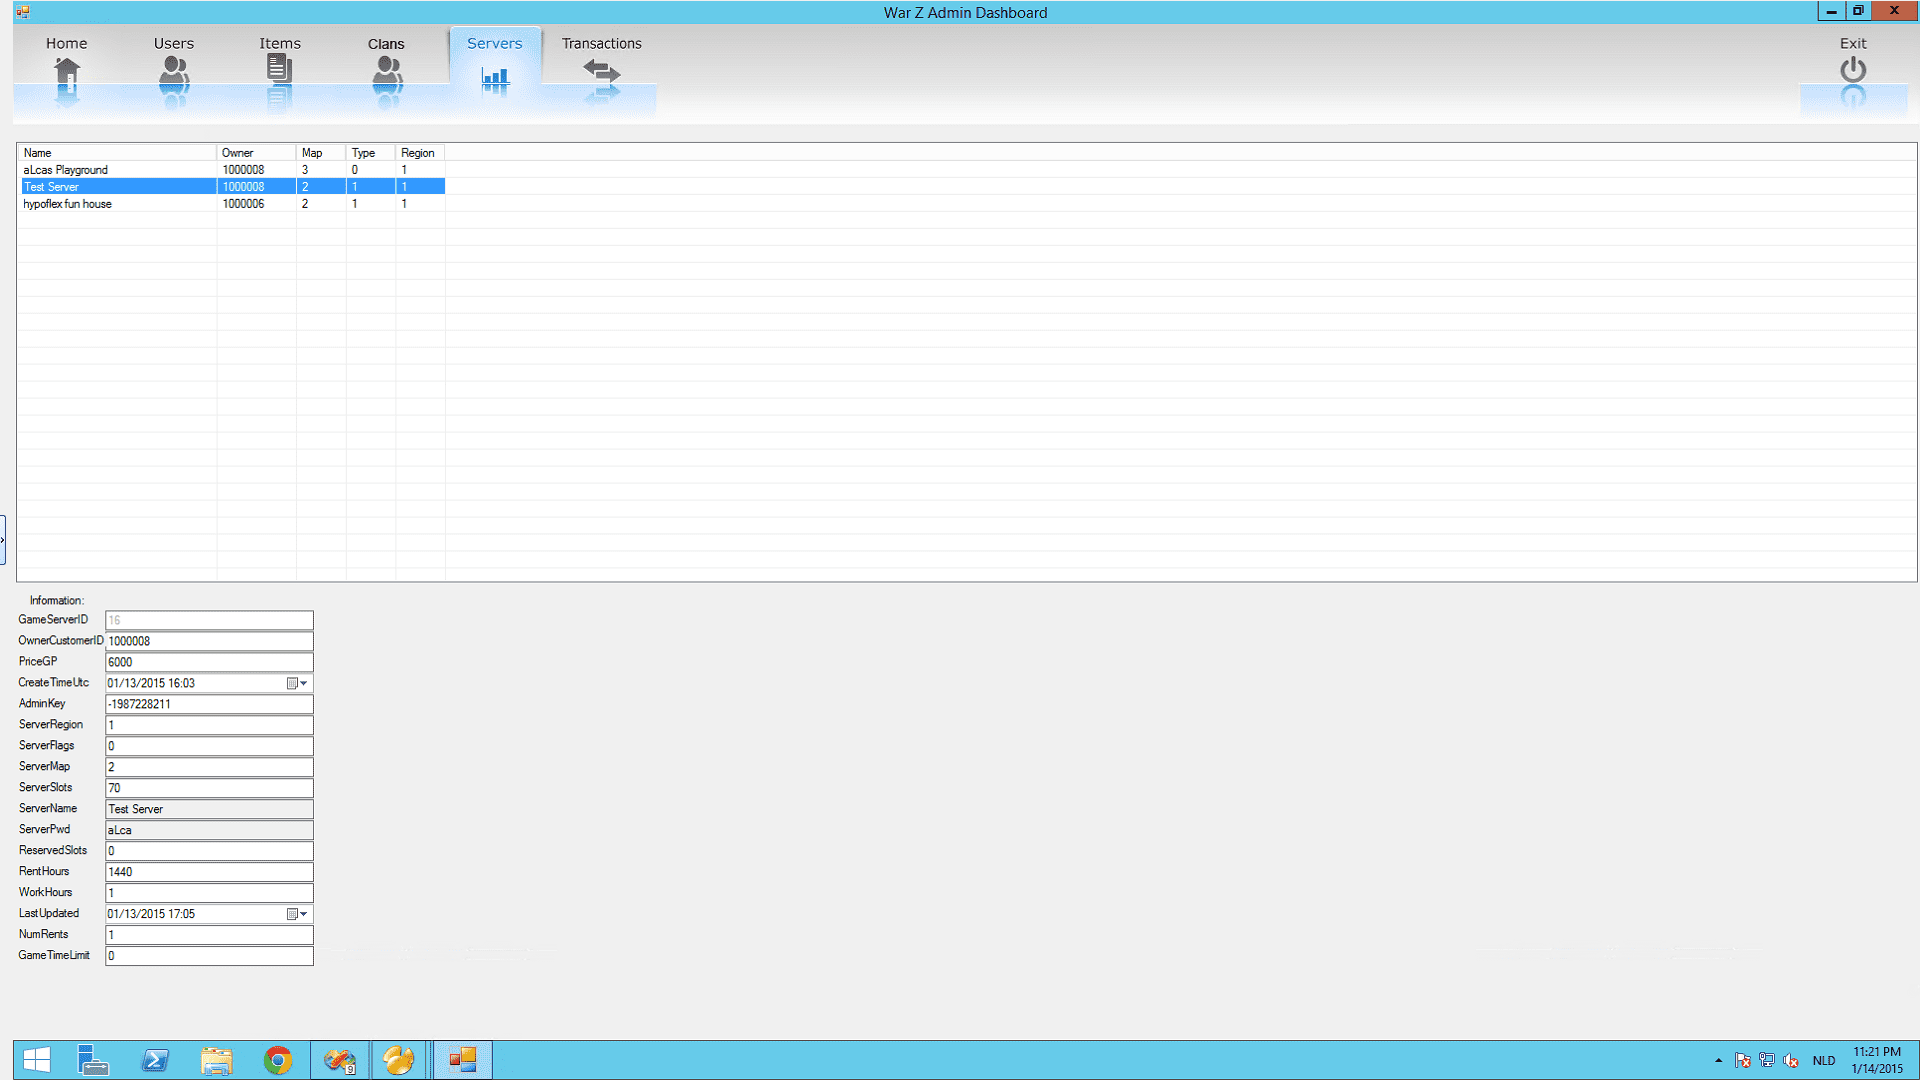Click the Action Center flag tray icon

[x=1743, y=1060]
